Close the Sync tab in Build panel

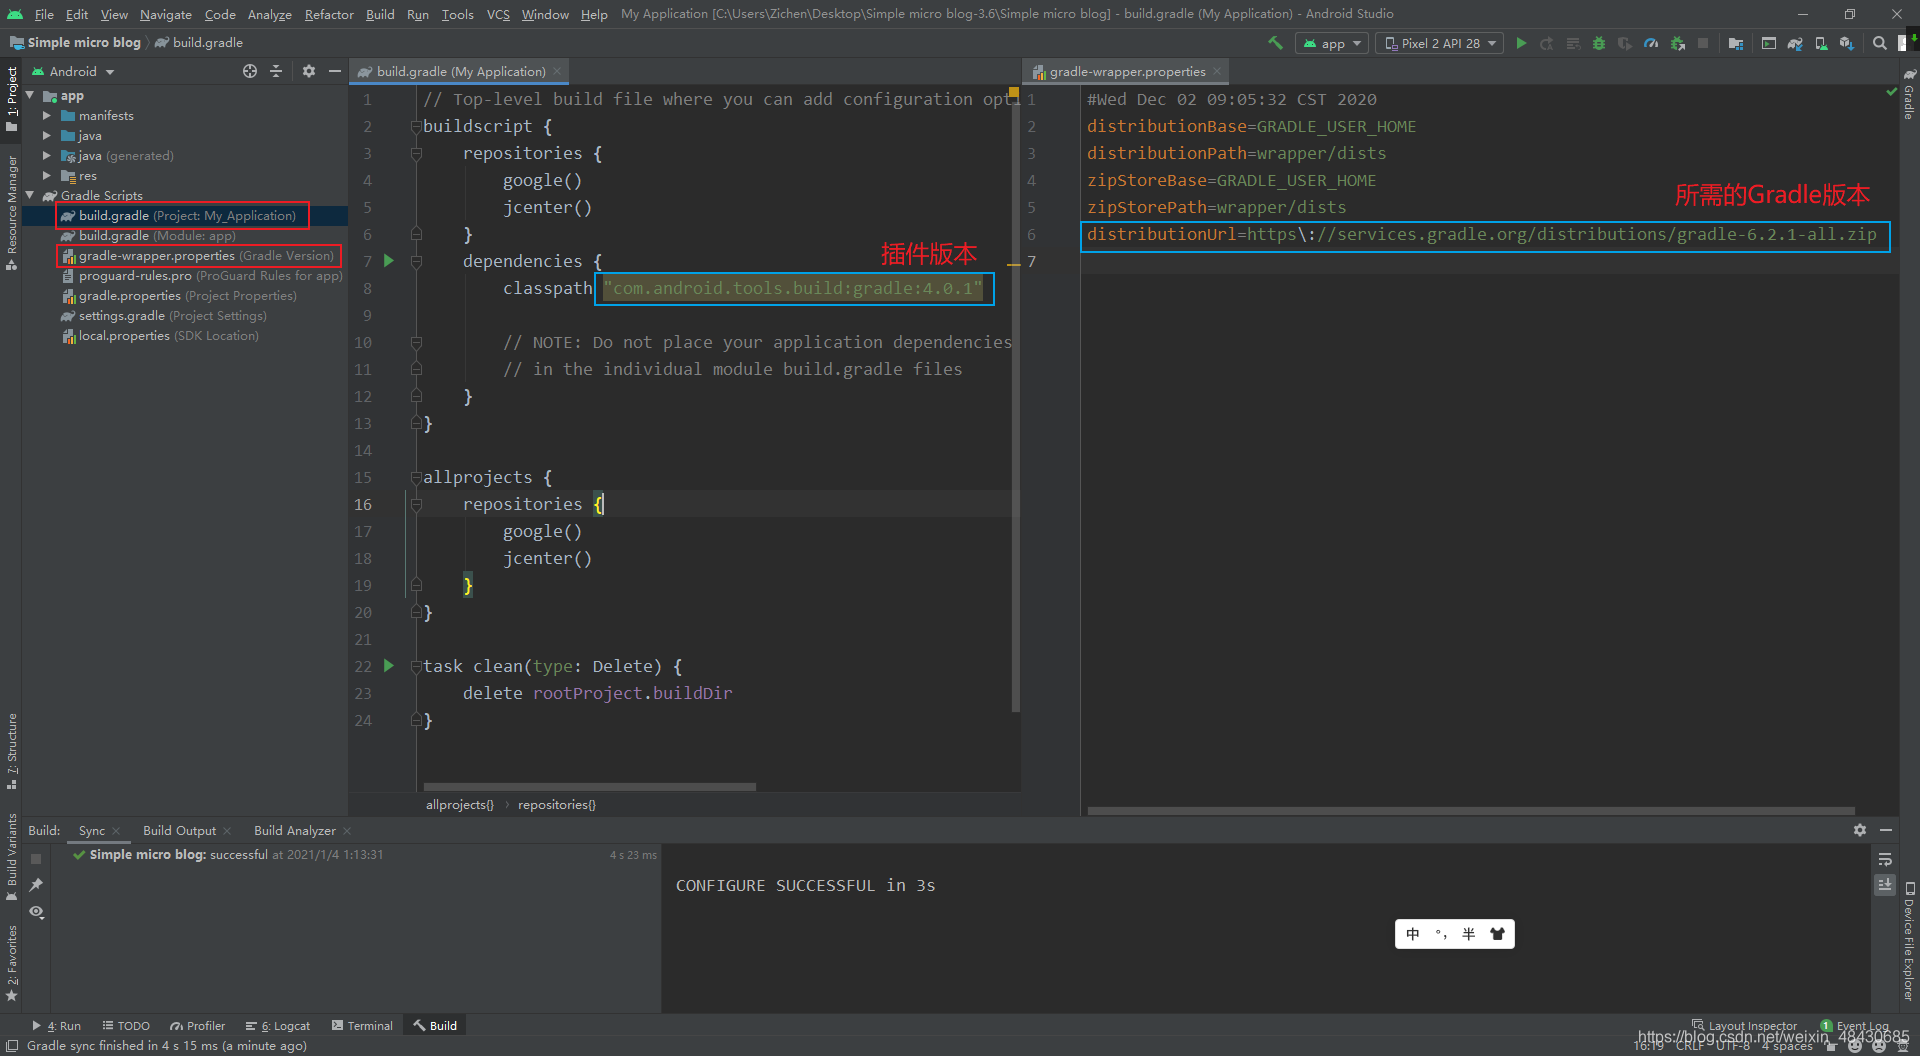pyautogui.click(x=116, y=830)
